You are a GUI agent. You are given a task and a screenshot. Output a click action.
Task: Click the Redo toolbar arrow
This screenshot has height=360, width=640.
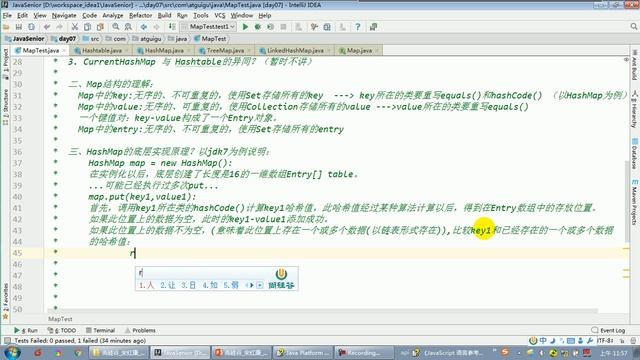[60, 27]
